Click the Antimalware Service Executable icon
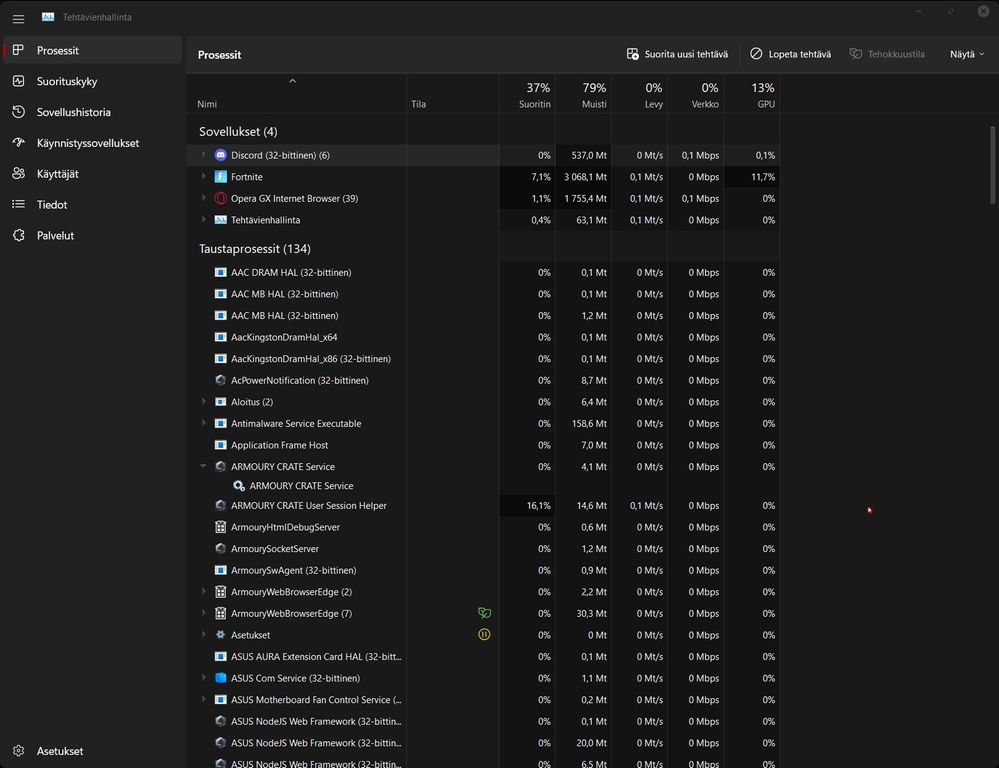This screenshot has width=999, height=768. coord(220,423)
